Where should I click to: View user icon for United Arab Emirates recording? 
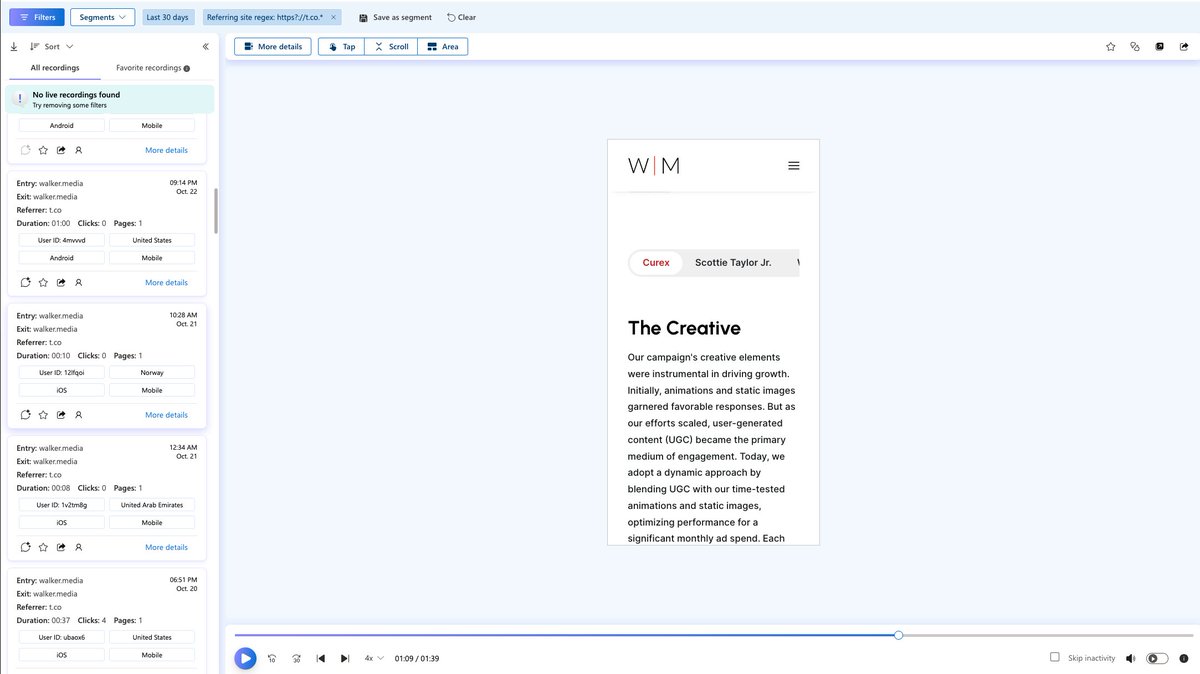tap(79, 547)
